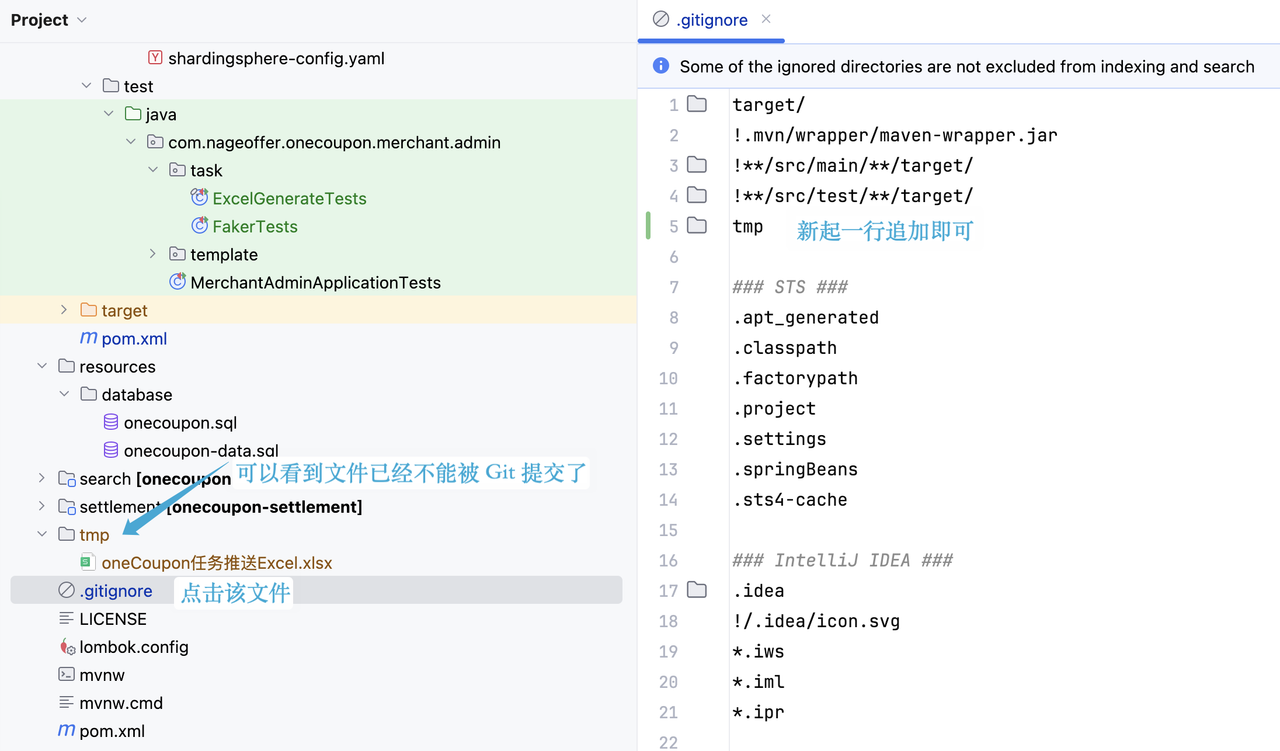1280x751 pixels.
Task: Open the mvnw file
Action: (102, 674)
